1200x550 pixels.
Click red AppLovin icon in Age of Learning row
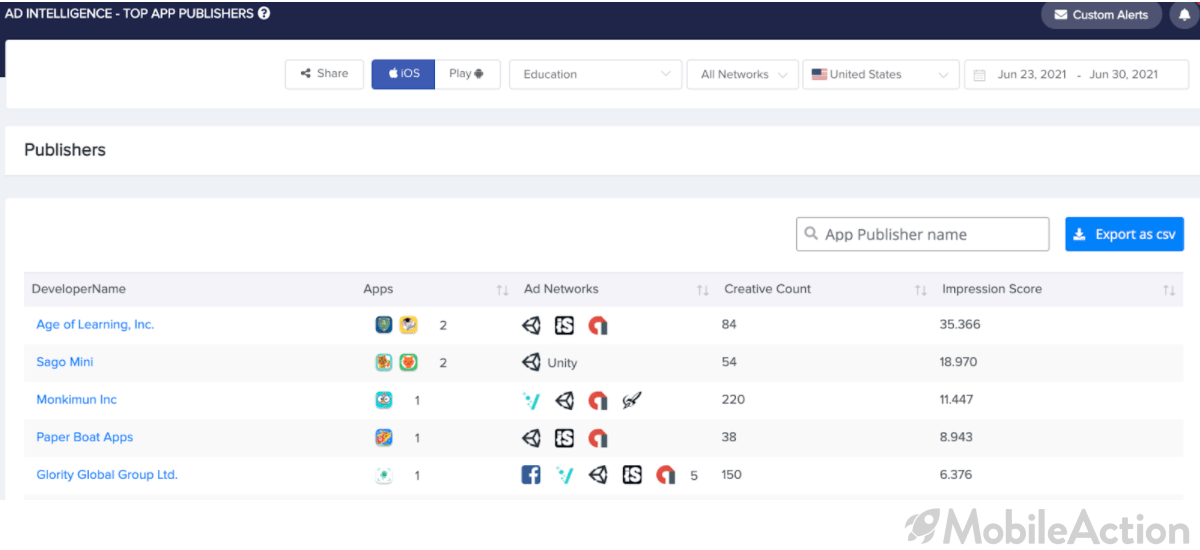tap(597, 325)
